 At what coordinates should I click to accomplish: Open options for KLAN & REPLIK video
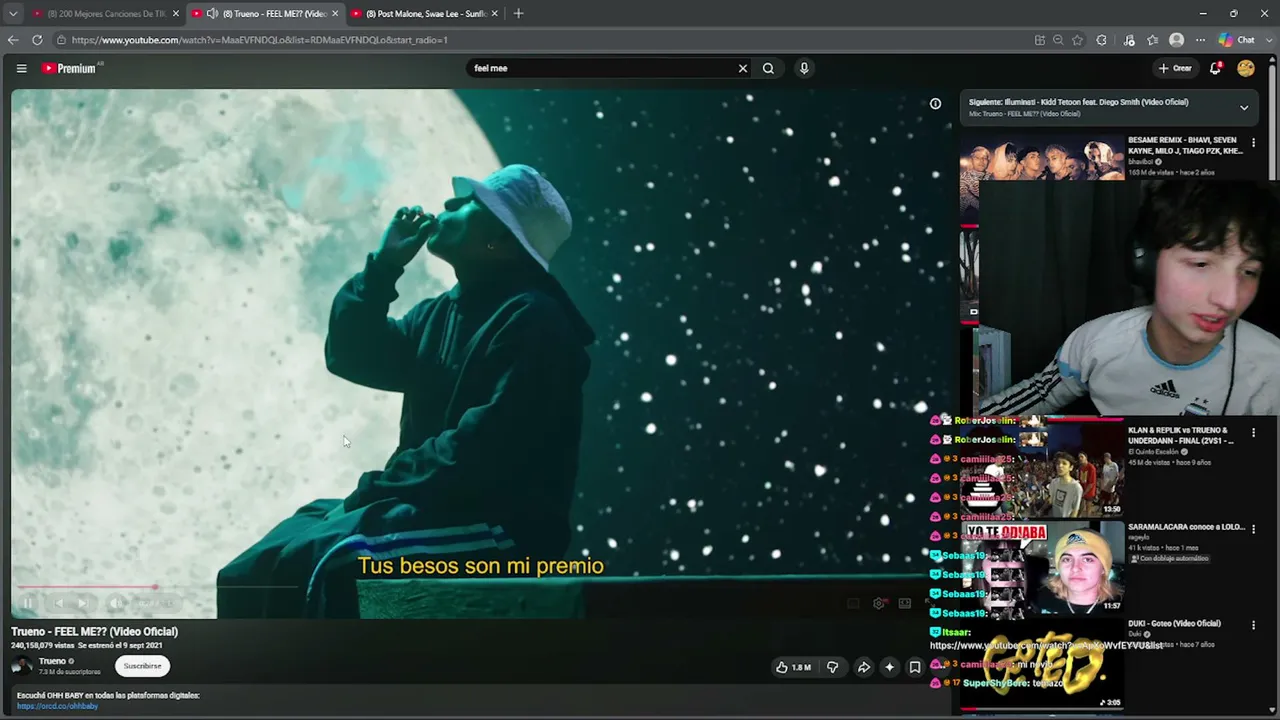[1253, 433]
